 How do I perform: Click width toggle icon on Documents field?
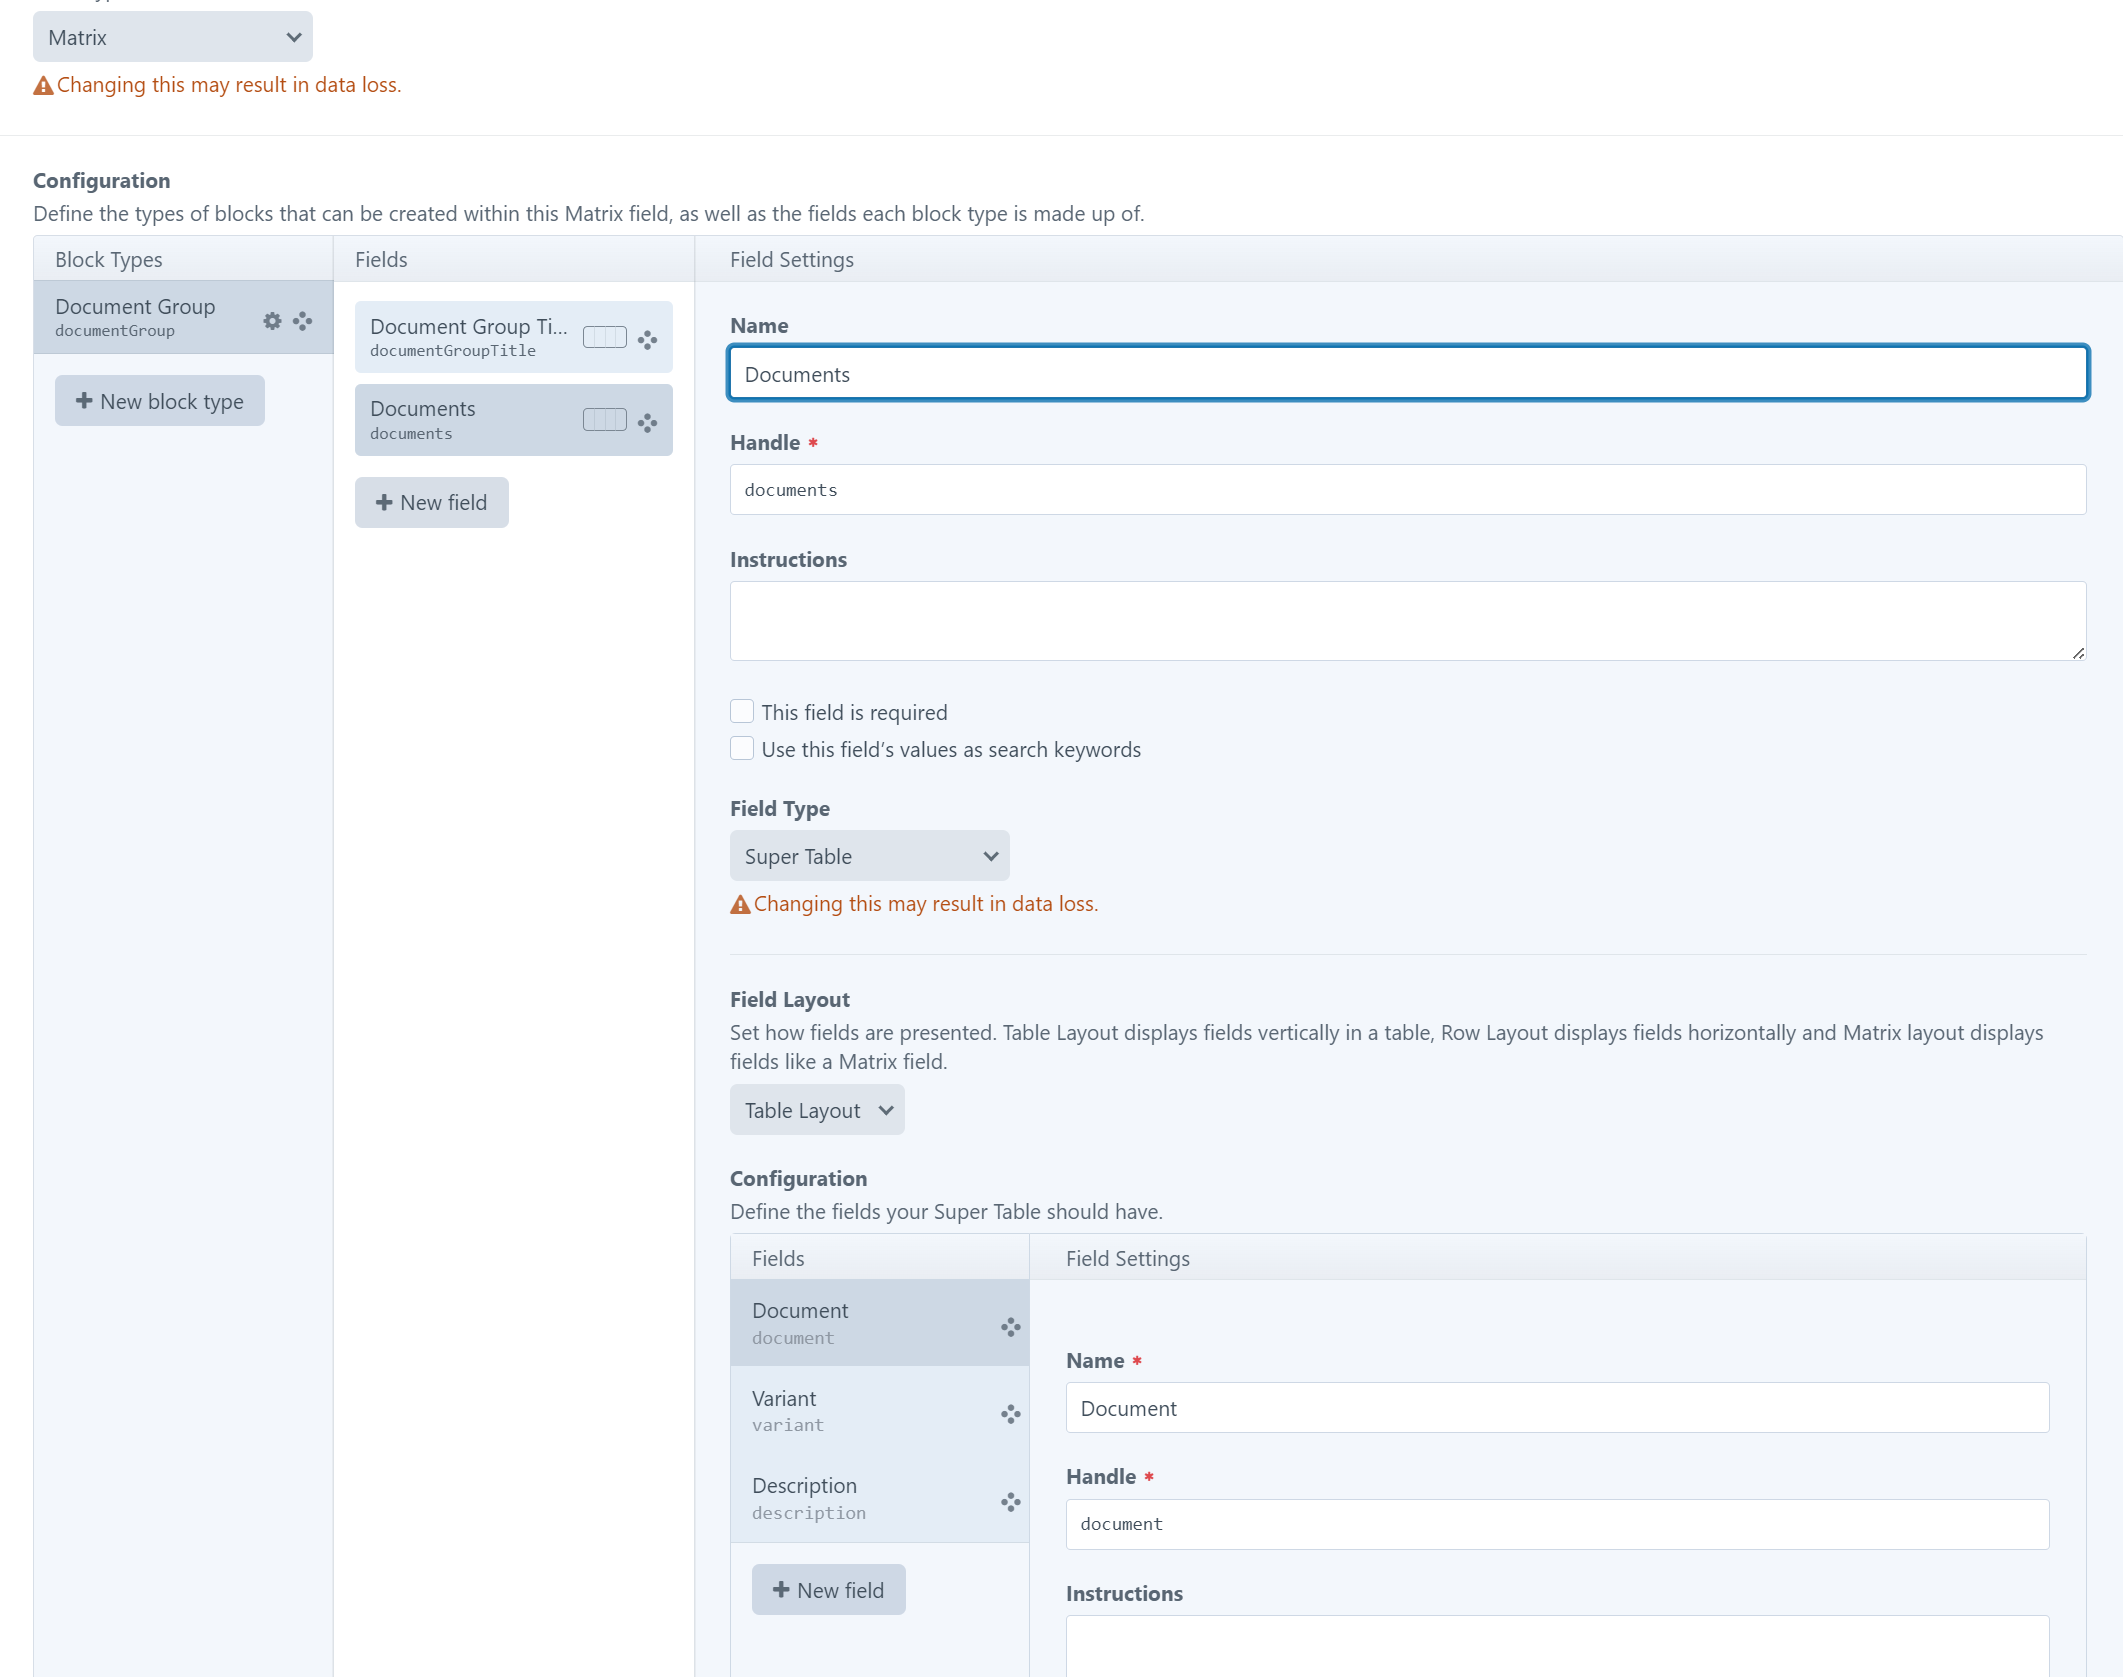(604, 419)
